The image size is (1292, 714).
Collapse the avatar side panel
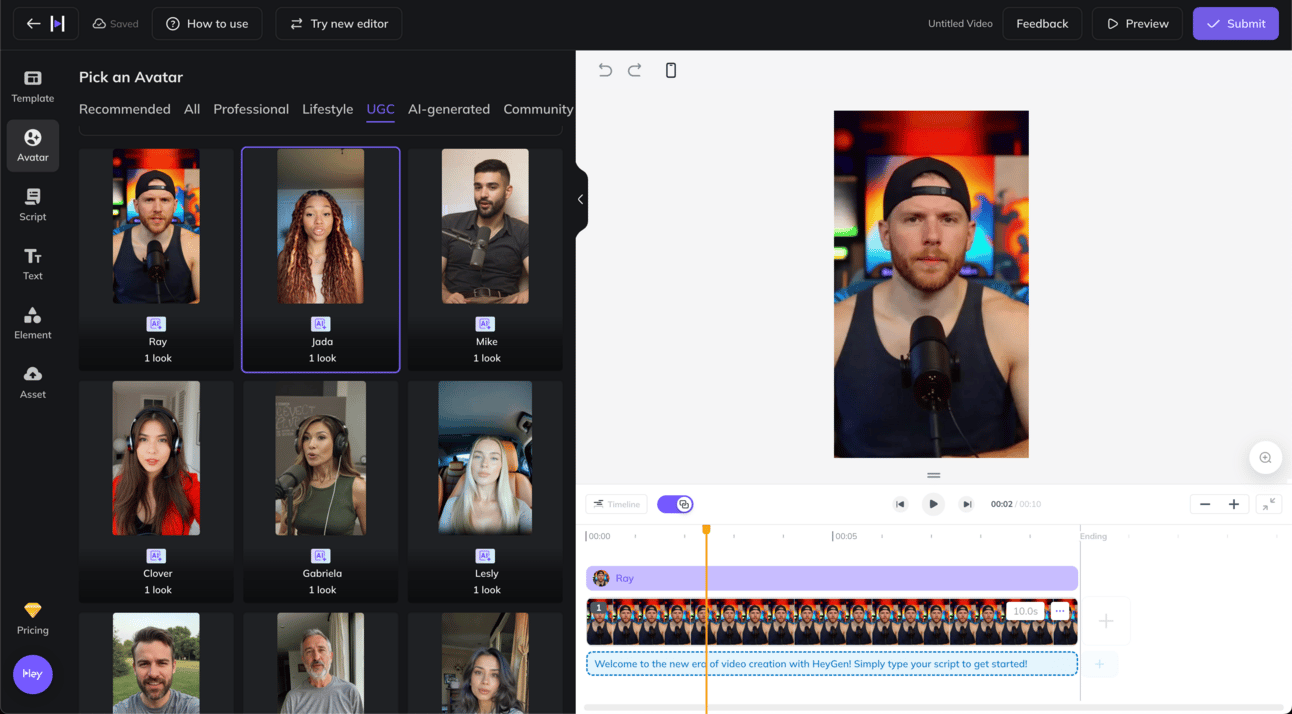point(581,199)
